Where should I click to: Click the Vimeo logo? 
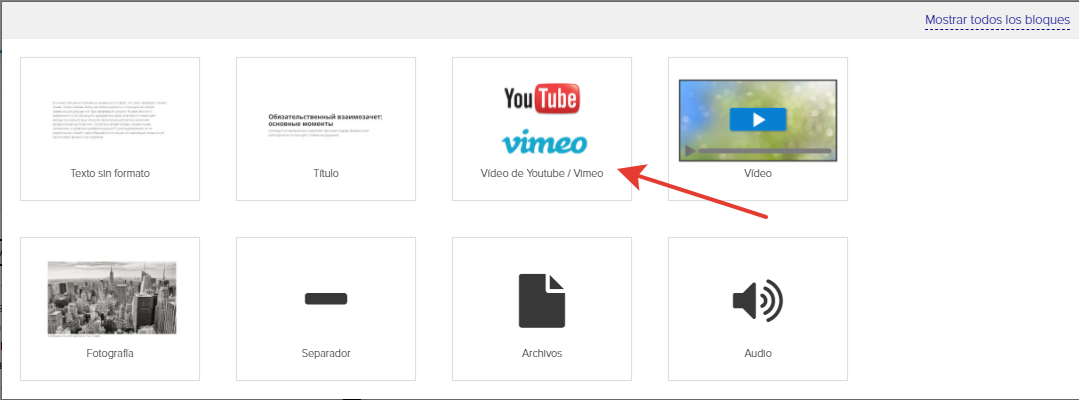tap(544, 141)
